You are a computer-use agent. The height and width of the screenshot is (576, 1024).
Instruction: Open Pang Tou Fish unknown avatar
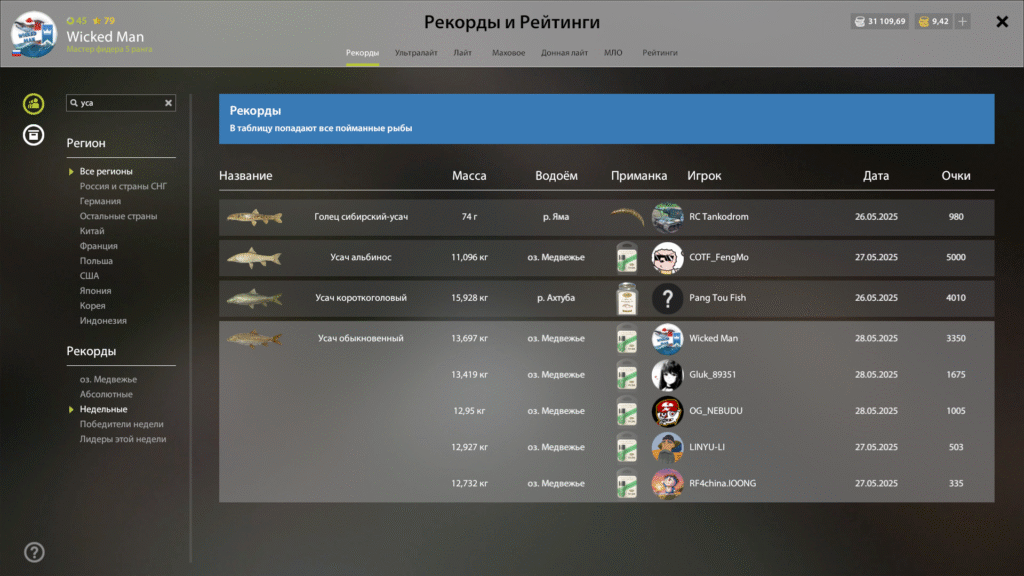667,298
